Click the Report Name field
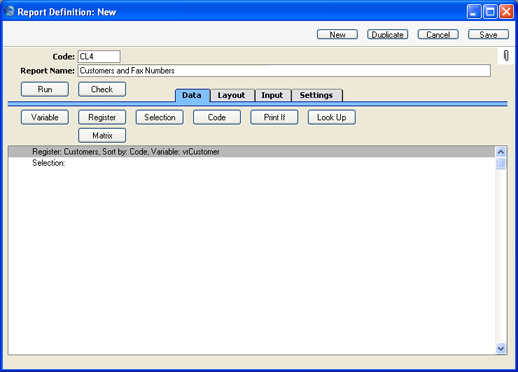The height and width of the screenshot is (372, 518). point(284,71)
